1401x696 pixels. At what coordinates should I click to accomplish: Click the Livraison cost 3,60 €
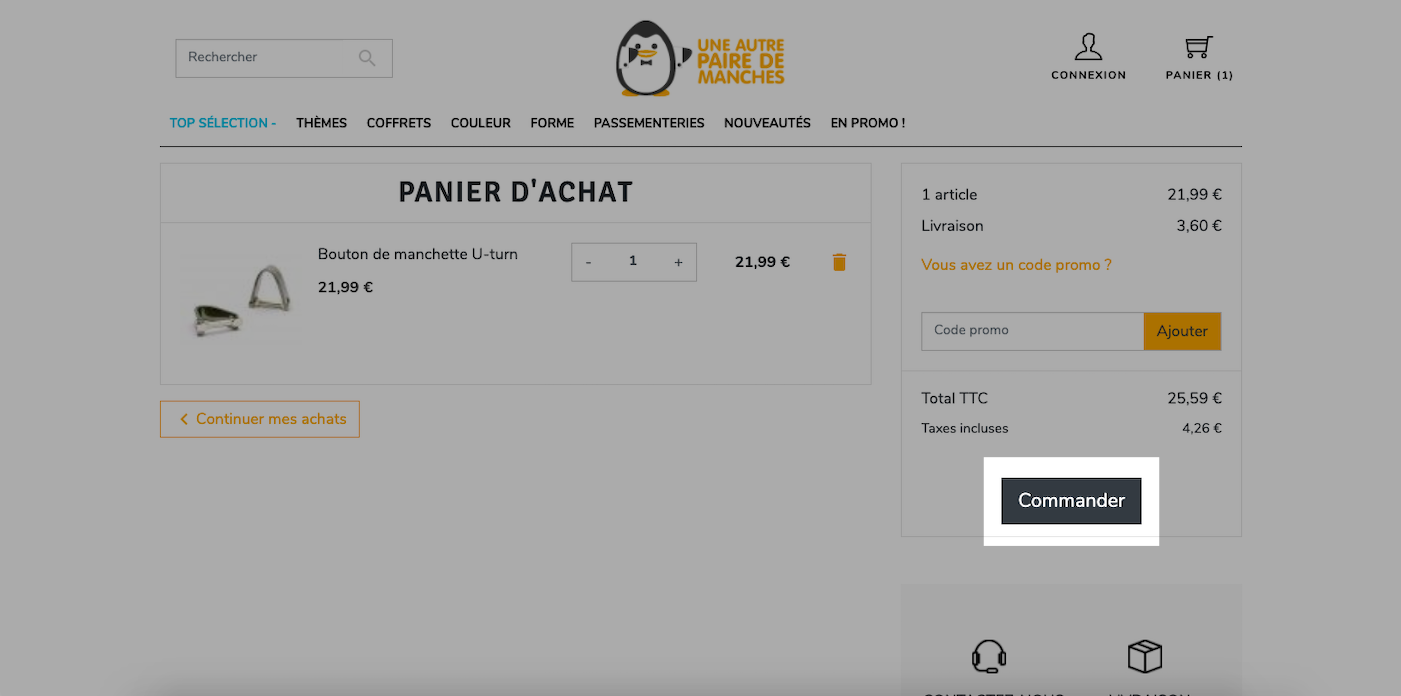[x=1199, y=226]
